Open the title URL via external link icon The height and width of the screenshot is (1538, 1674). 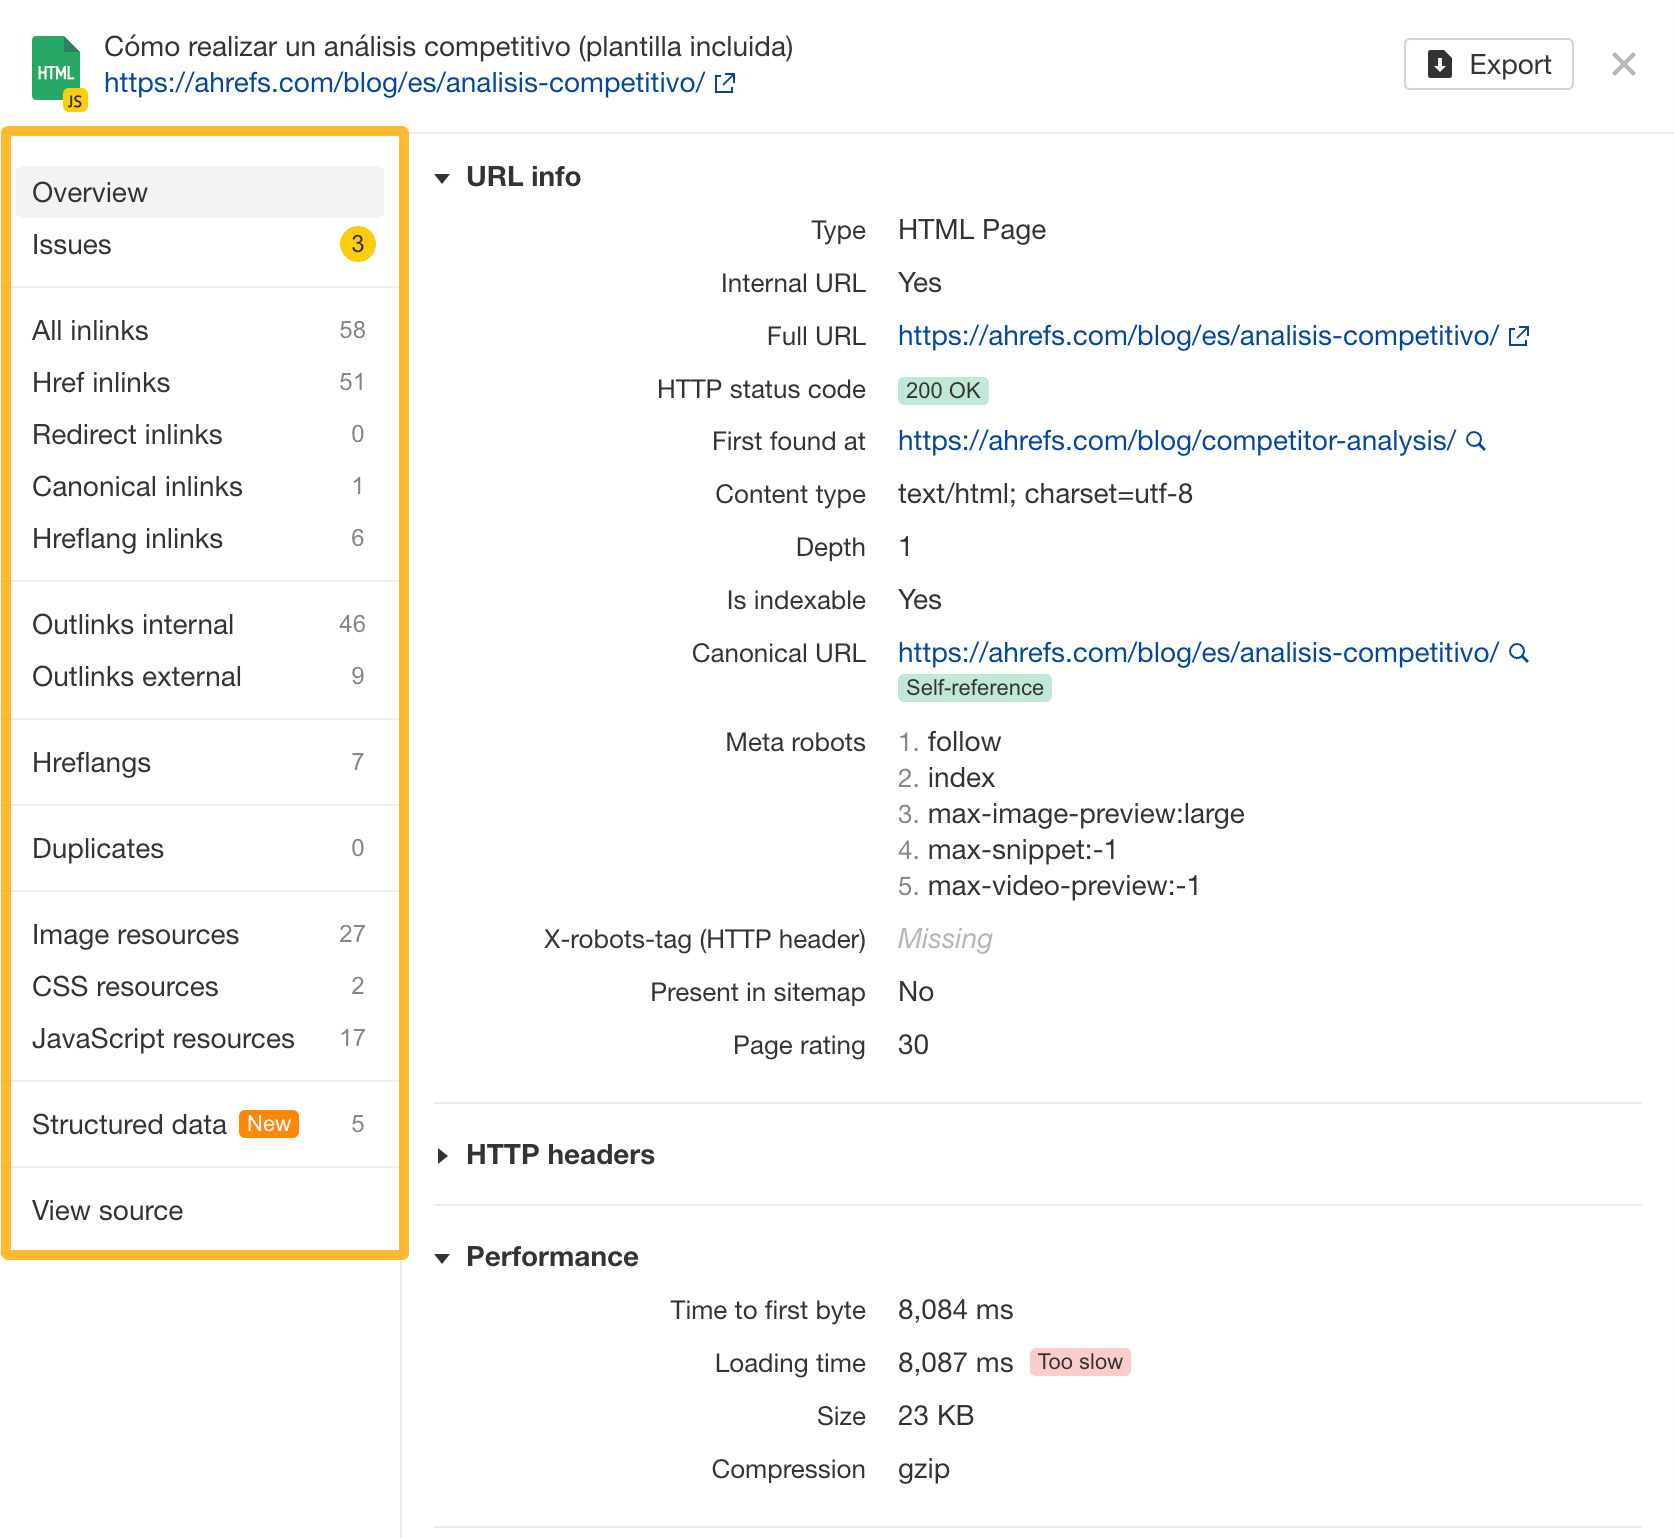[724, 83]
